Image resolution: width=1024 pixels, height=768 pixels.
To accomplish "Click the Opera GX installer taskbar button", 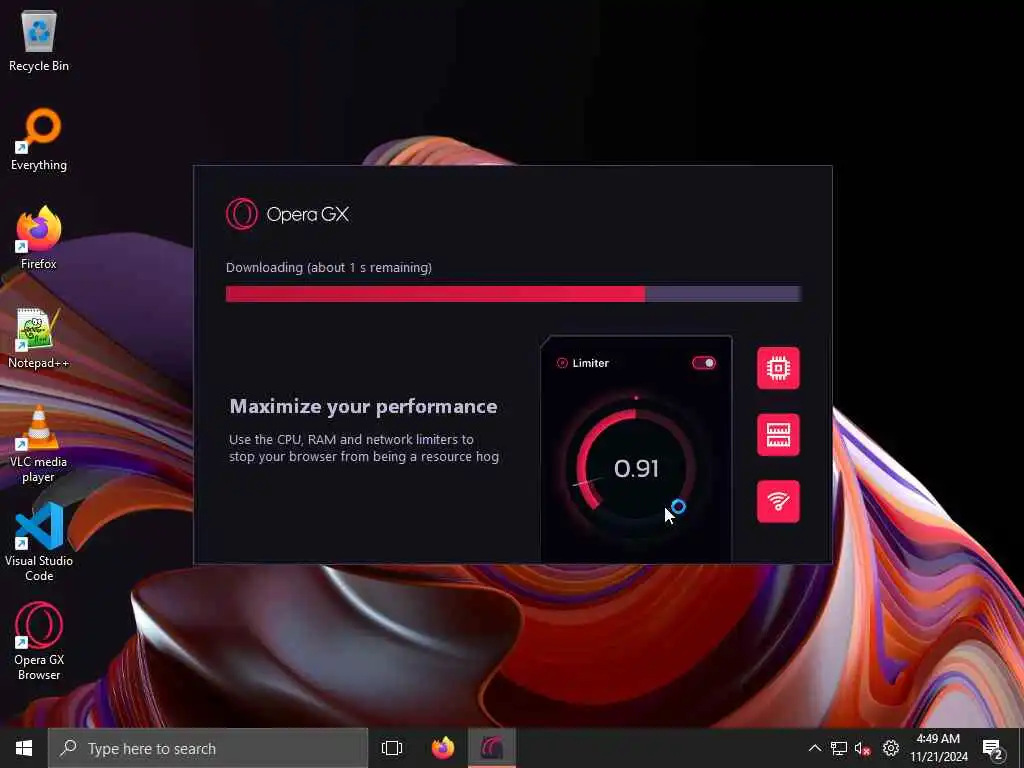I will pos(492,748).
